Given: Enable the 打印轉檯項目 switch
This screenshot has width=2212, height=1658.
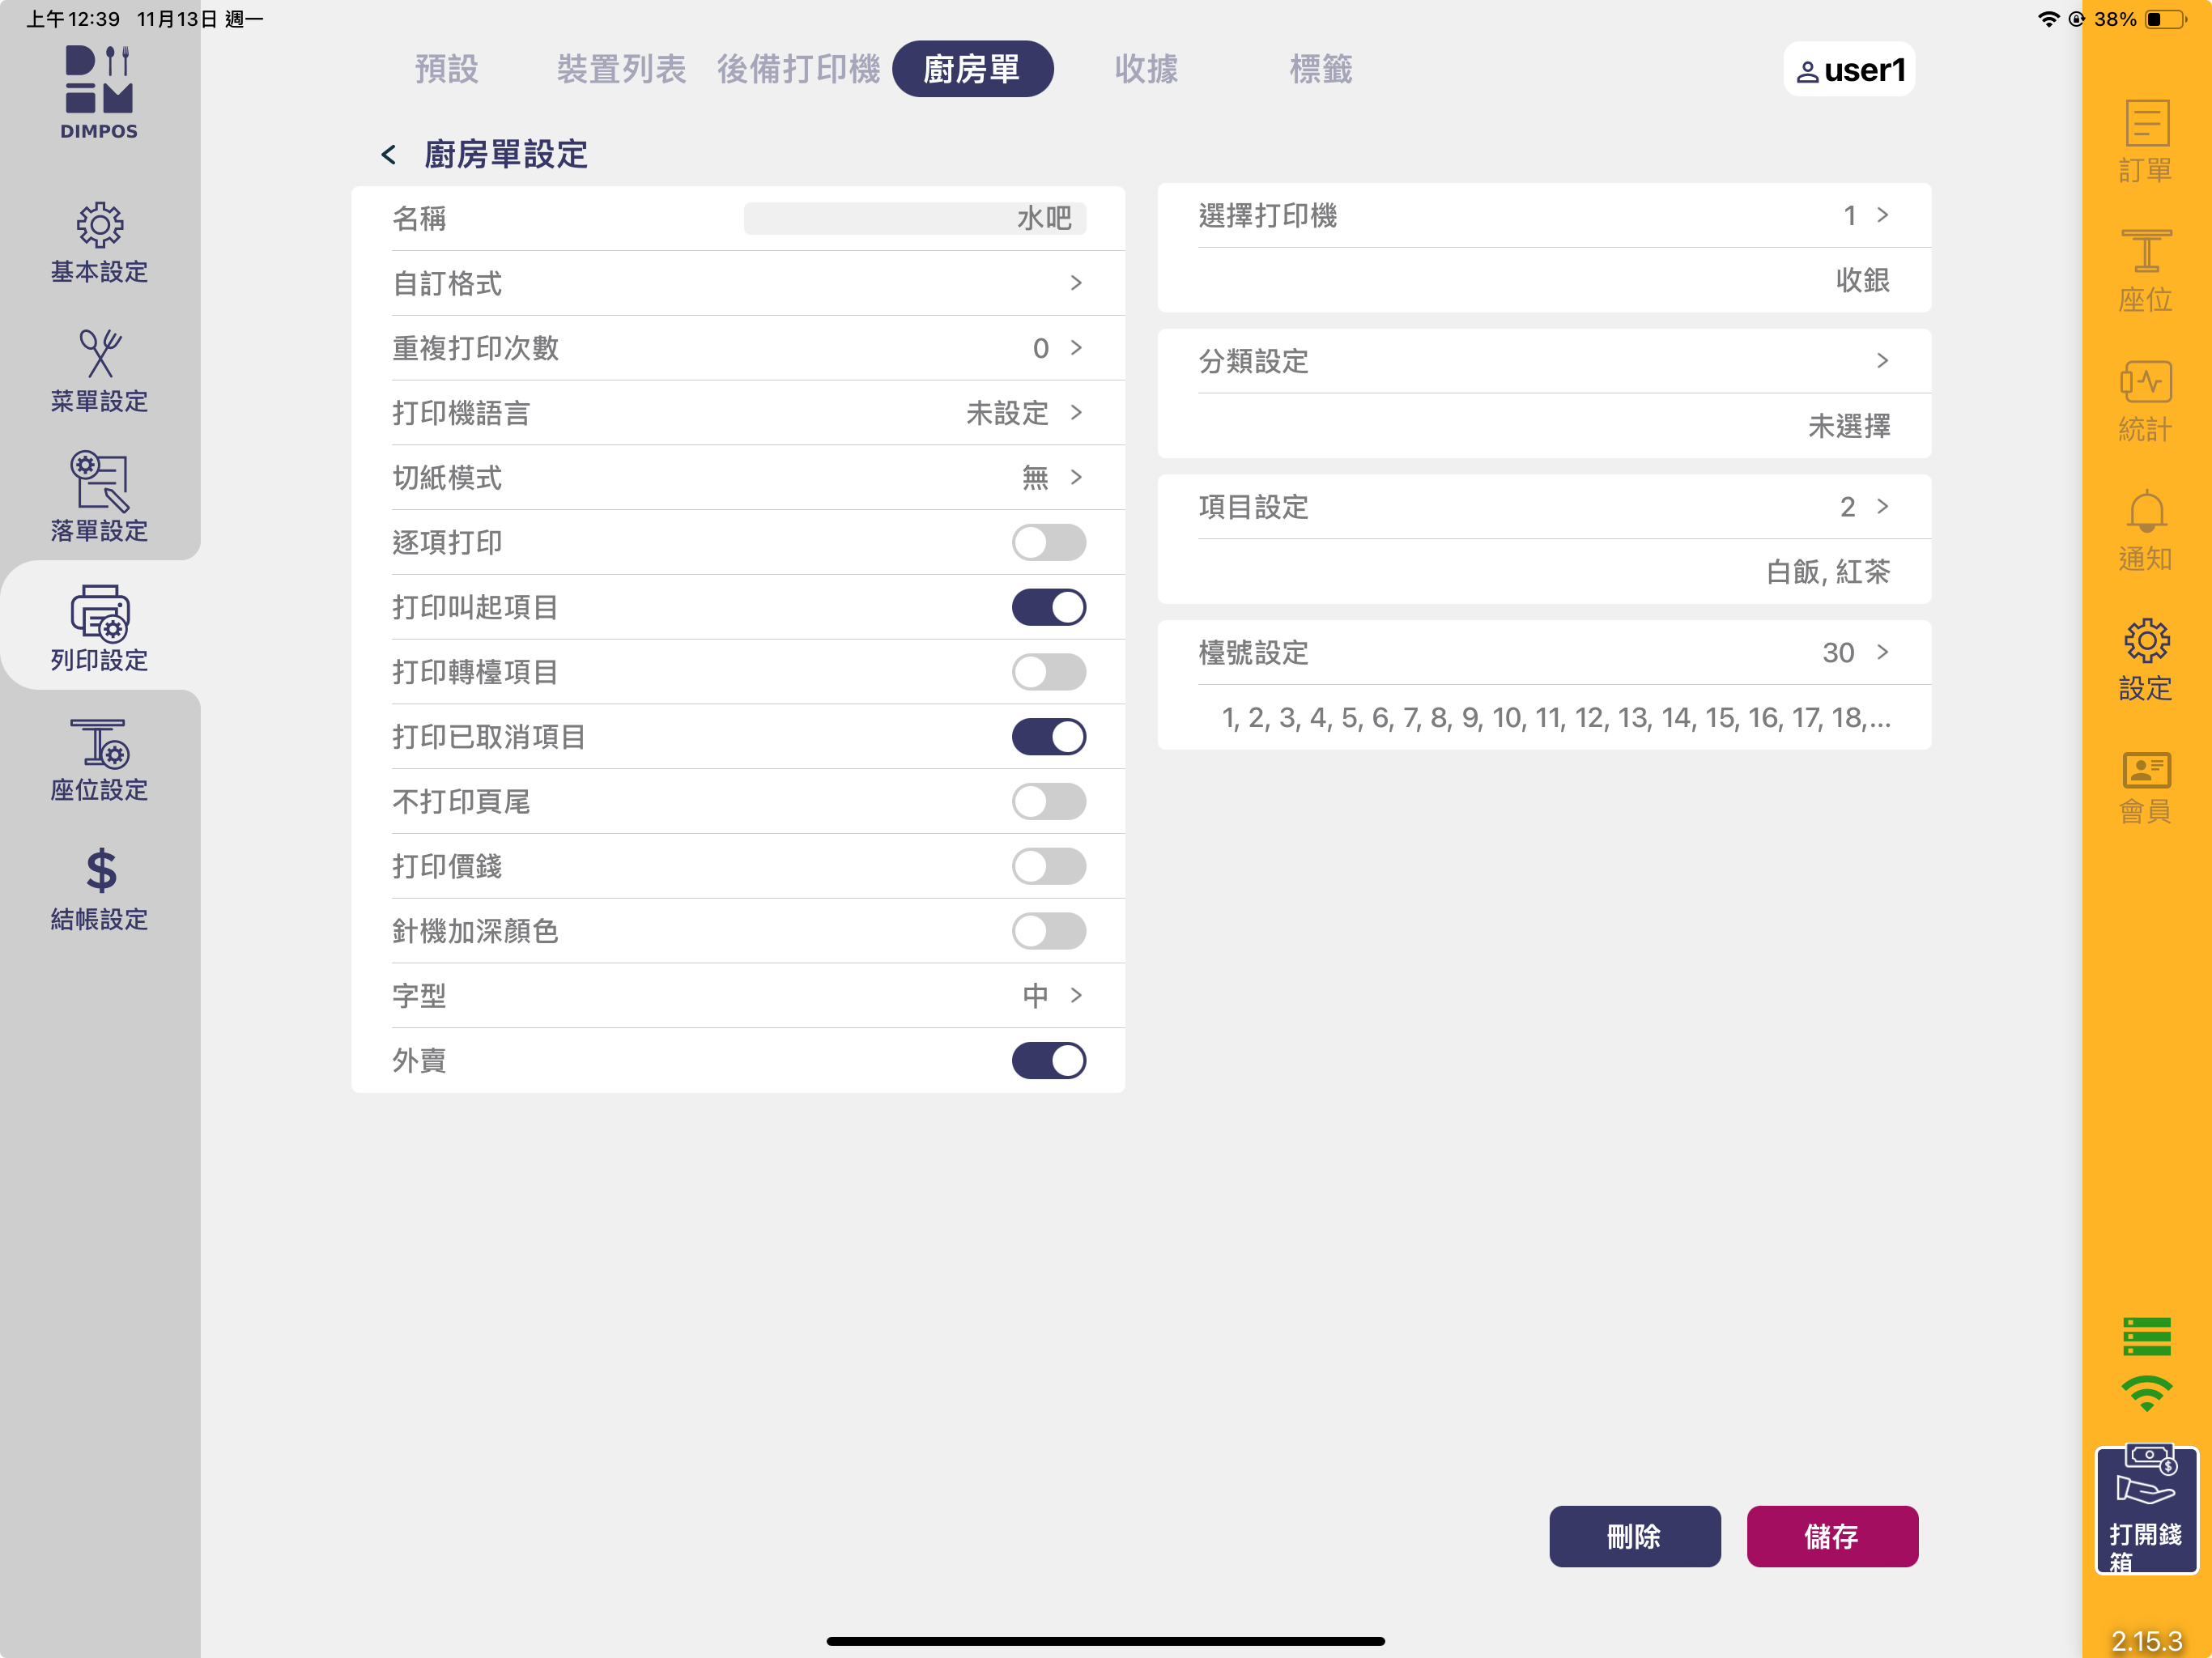Looking at the screenshot, I should point(1048,672).
